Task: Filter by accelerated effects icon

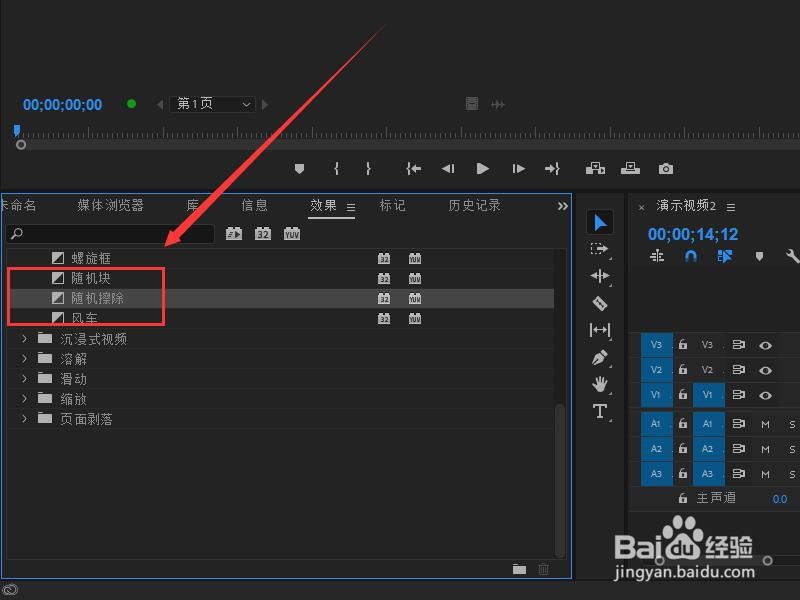Action: click(234, 234)
